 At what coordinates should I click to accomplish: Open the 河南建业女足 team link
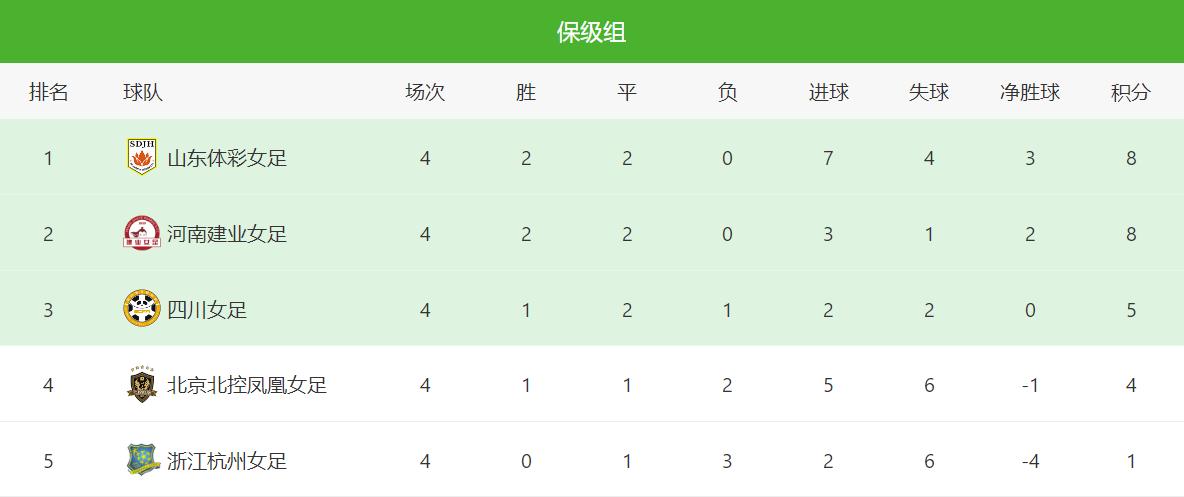coord(227,234)
